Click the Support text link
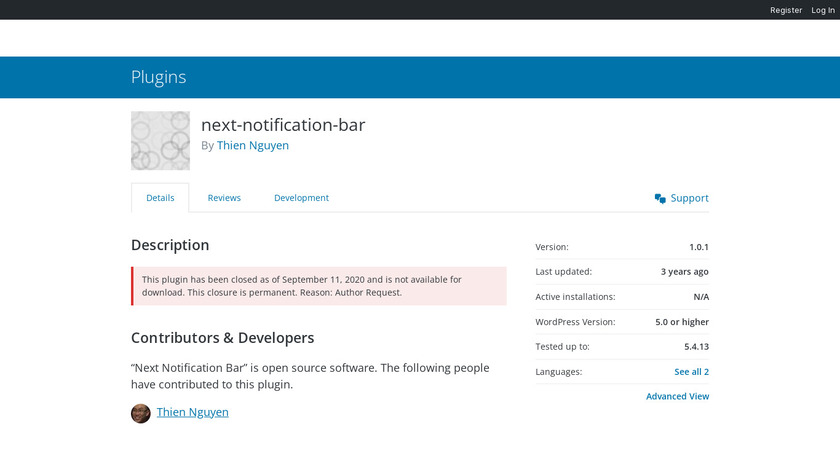The height and width of the screenshot is (472, 840). point(689,198)
